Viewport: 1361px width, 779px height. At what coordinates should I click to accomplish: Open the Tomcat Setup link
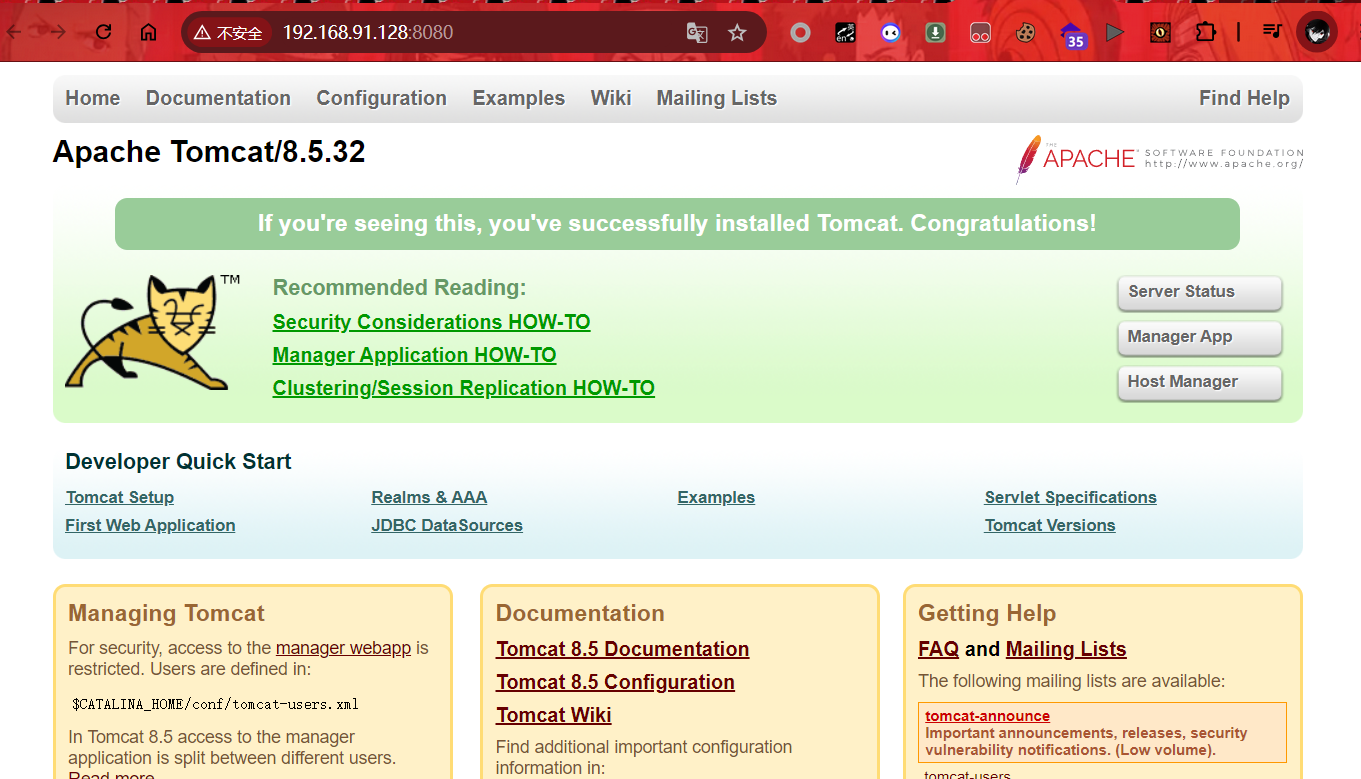click(120, 497)
